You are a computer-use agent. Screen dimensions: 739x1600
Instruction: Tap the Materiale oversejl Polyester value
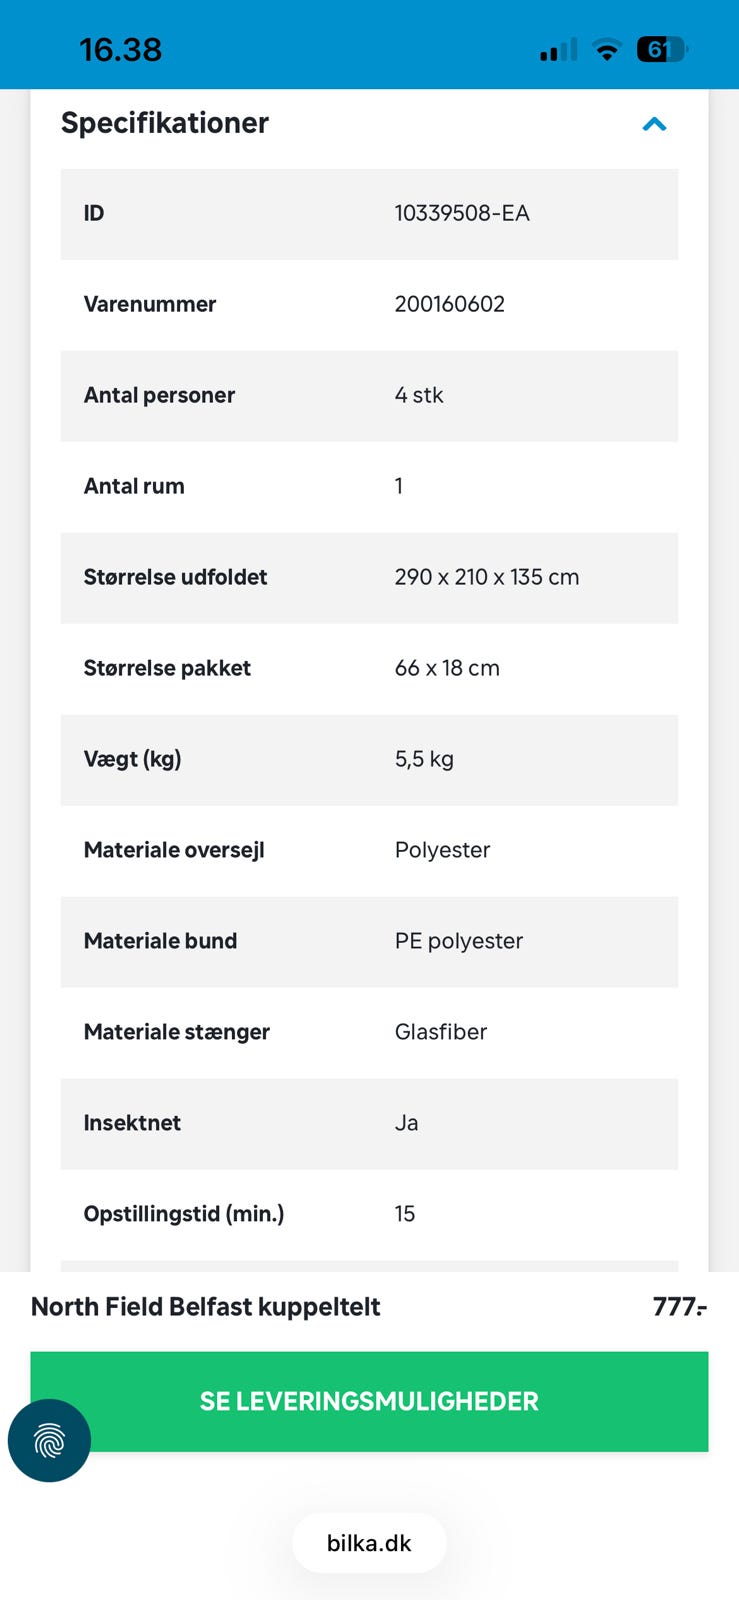pos(442,850)
